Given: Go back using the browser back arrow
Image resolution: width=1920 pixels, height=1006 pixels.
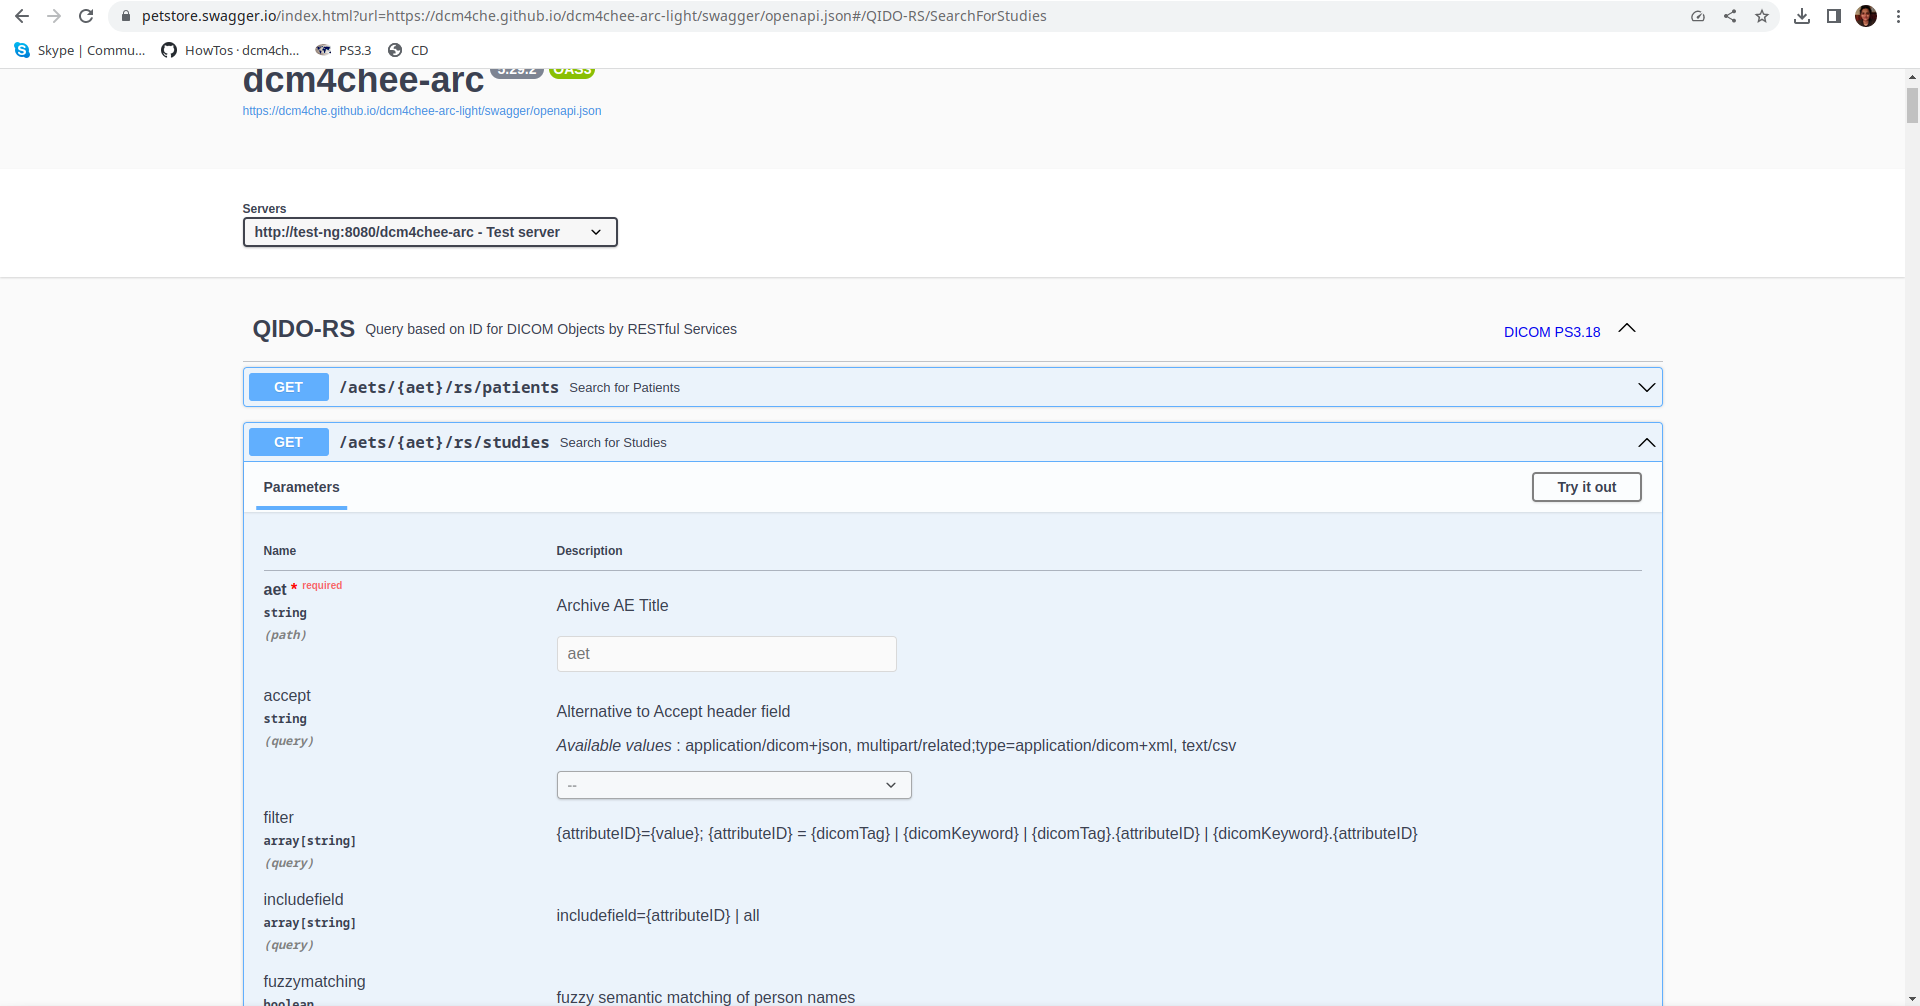Looking at the screenshot, I should 22,16.
